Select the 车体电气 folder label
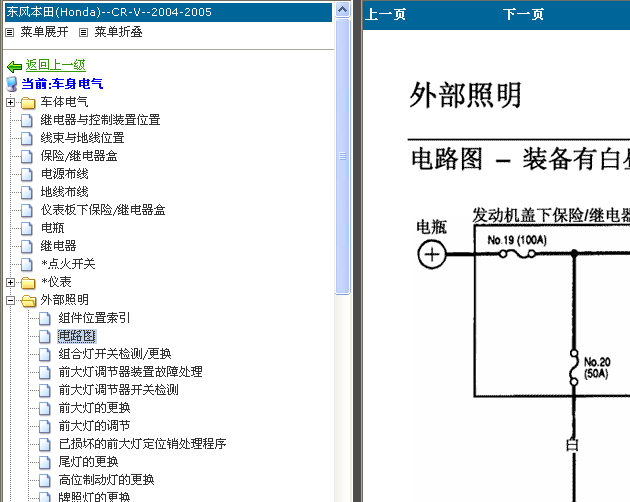The height and width of the screenshot is (502, 630). (64, 102)
